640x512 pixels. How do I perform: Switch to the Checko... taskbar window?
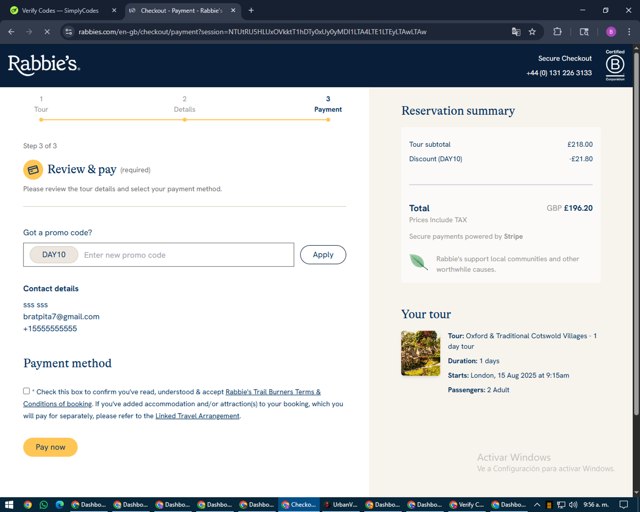click(299, 505)
